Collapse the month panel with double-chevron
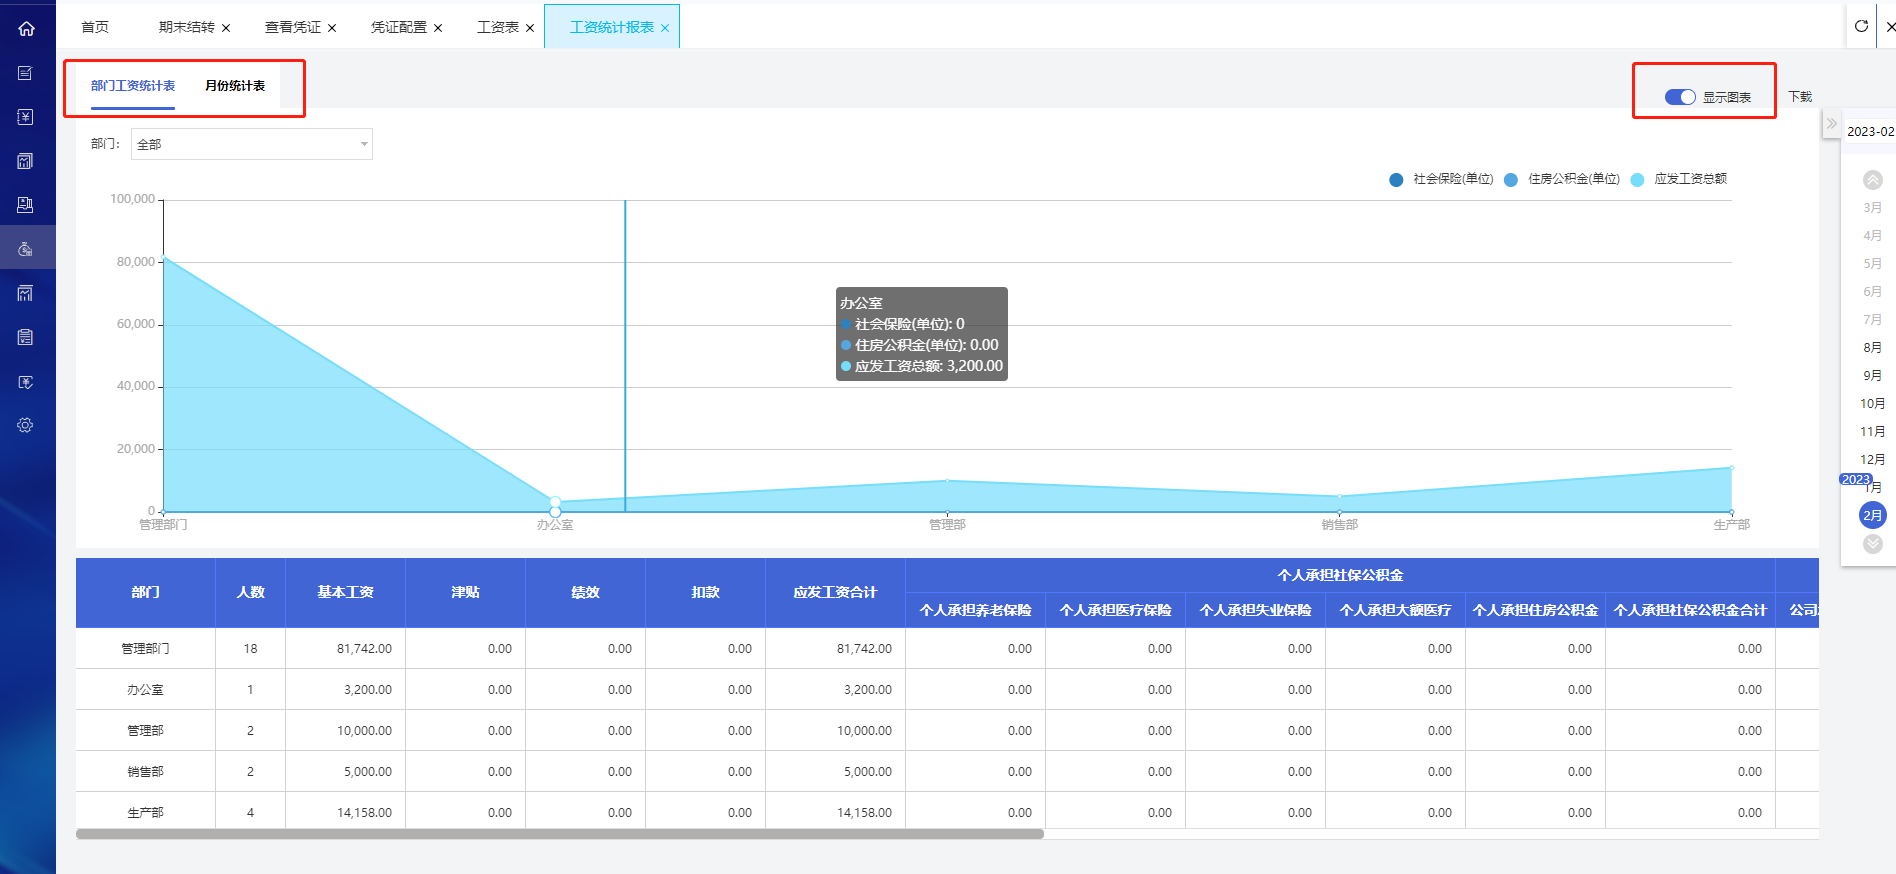The height and width of the screenshot is (874, 1896). 1831,124
